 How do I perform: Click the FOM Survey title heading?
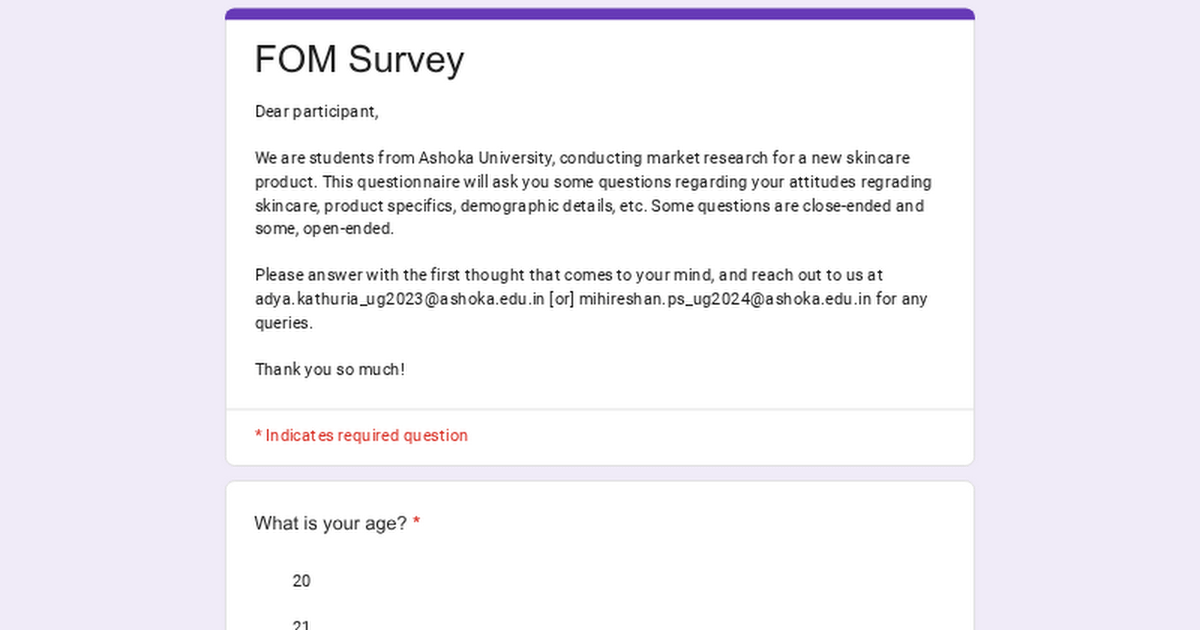[359, 60]
